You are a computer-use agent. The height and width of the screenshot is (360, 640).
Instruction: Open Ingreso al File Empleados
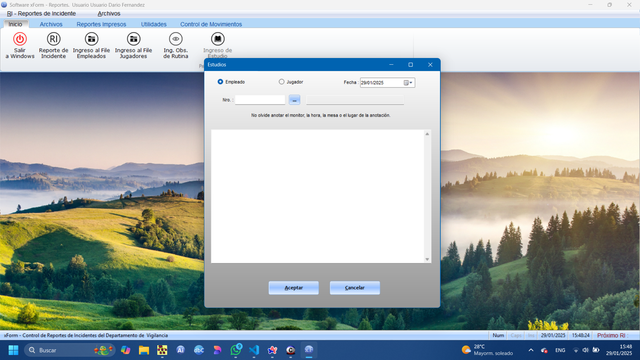pos(91,39)
